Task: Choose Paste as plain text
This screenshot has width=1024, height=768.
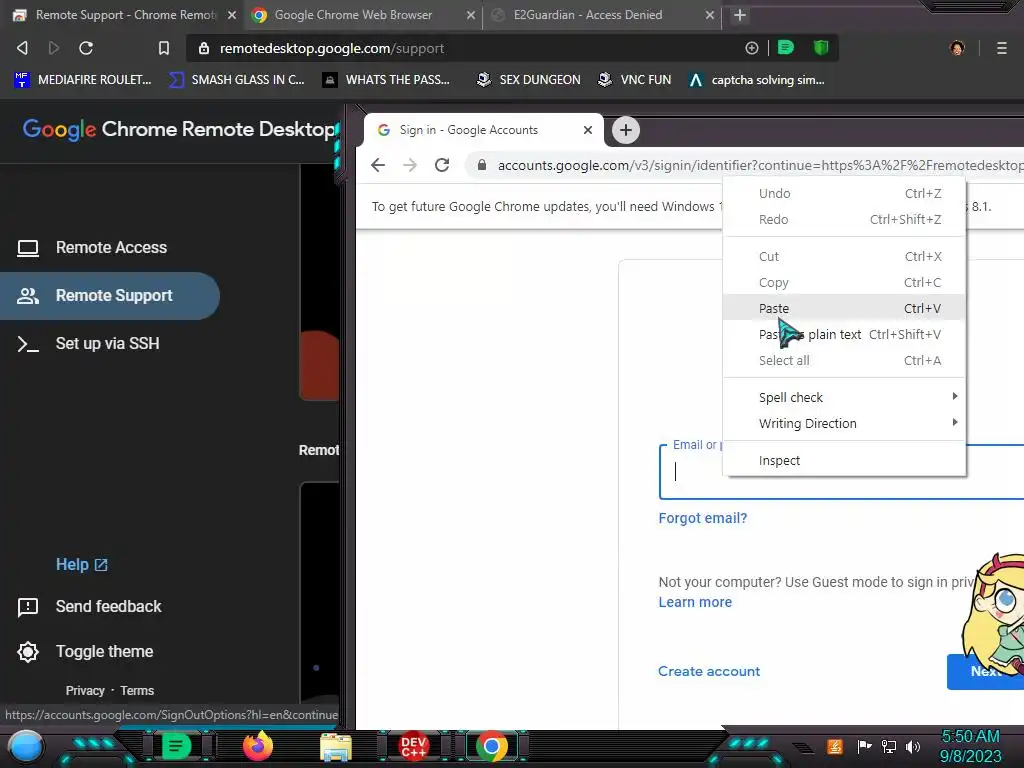Action: point(844,334)
